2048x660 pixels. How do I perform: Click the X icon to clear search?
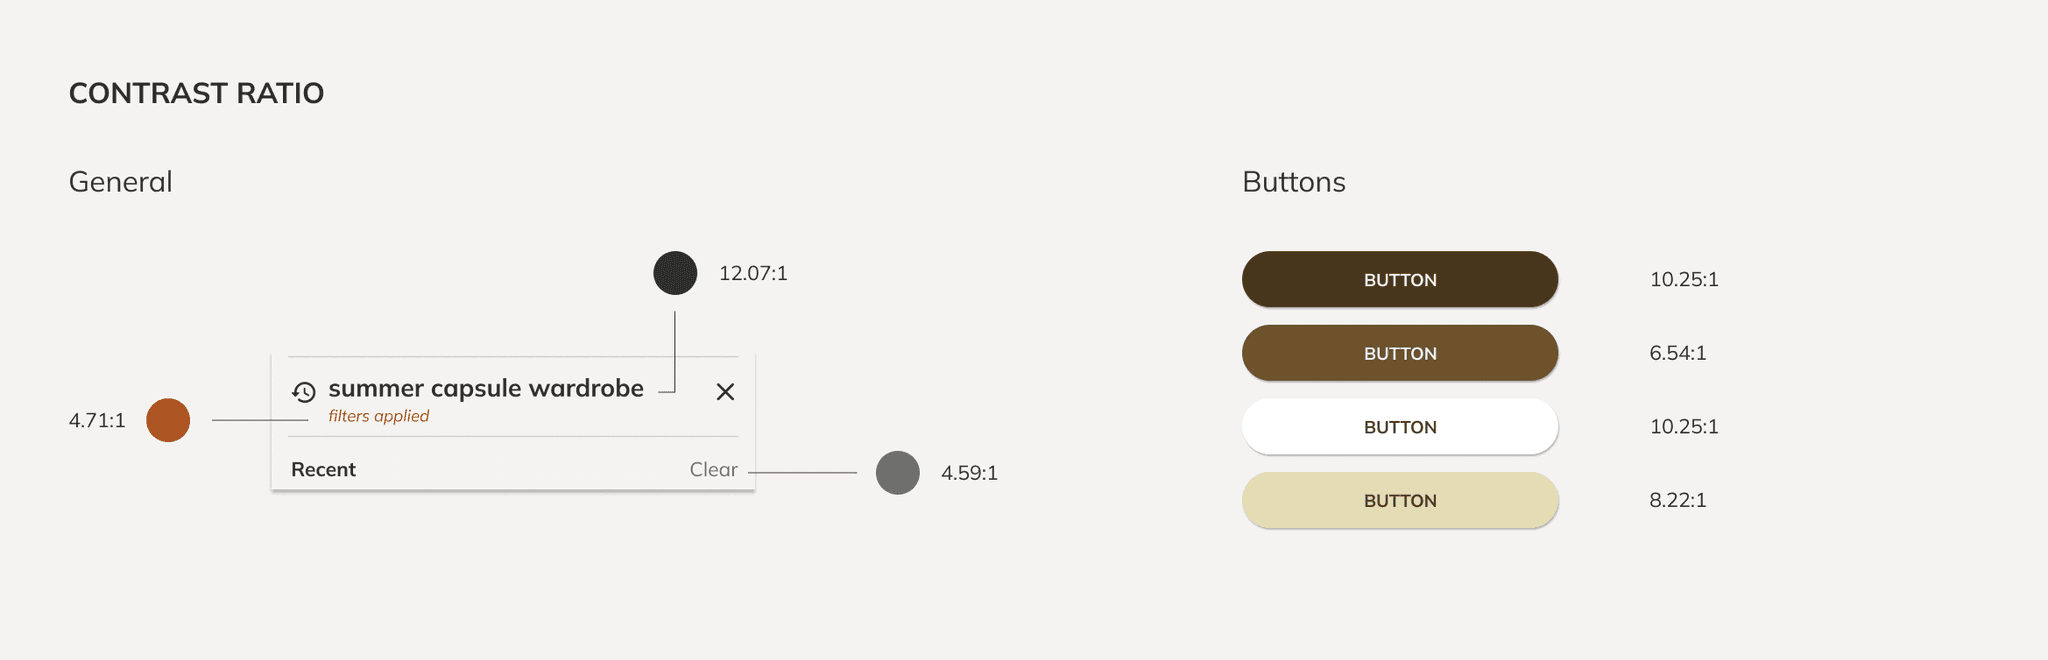(726, 392)
